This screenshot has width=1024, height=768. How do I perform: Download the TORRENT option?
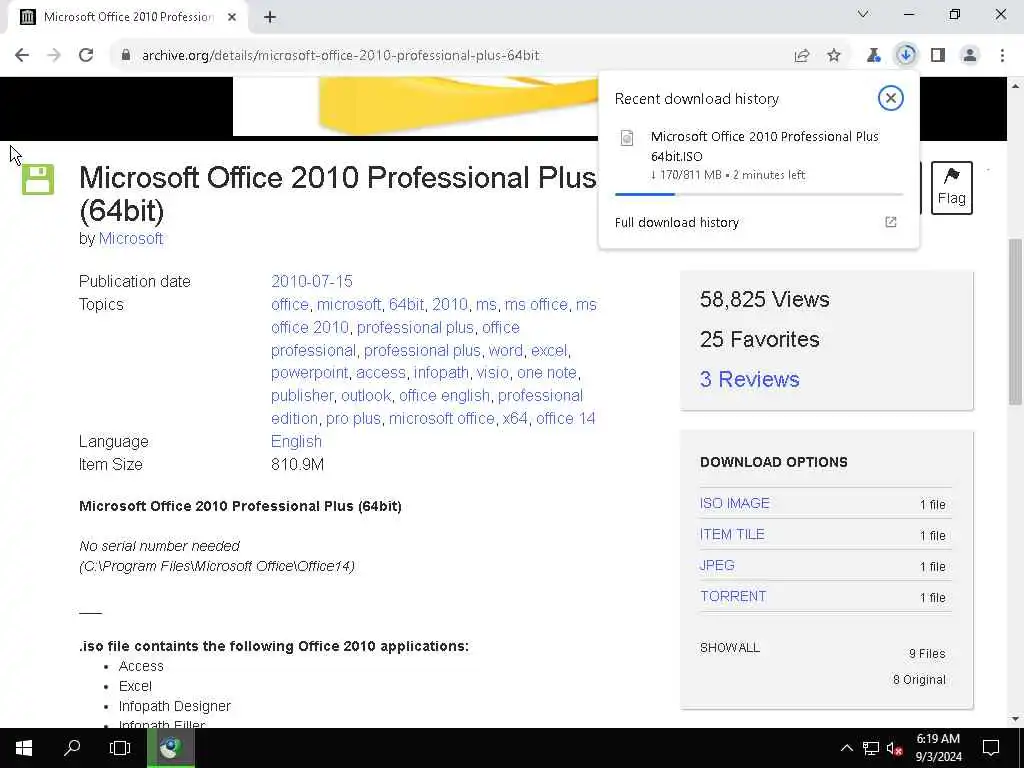point(733,596)
